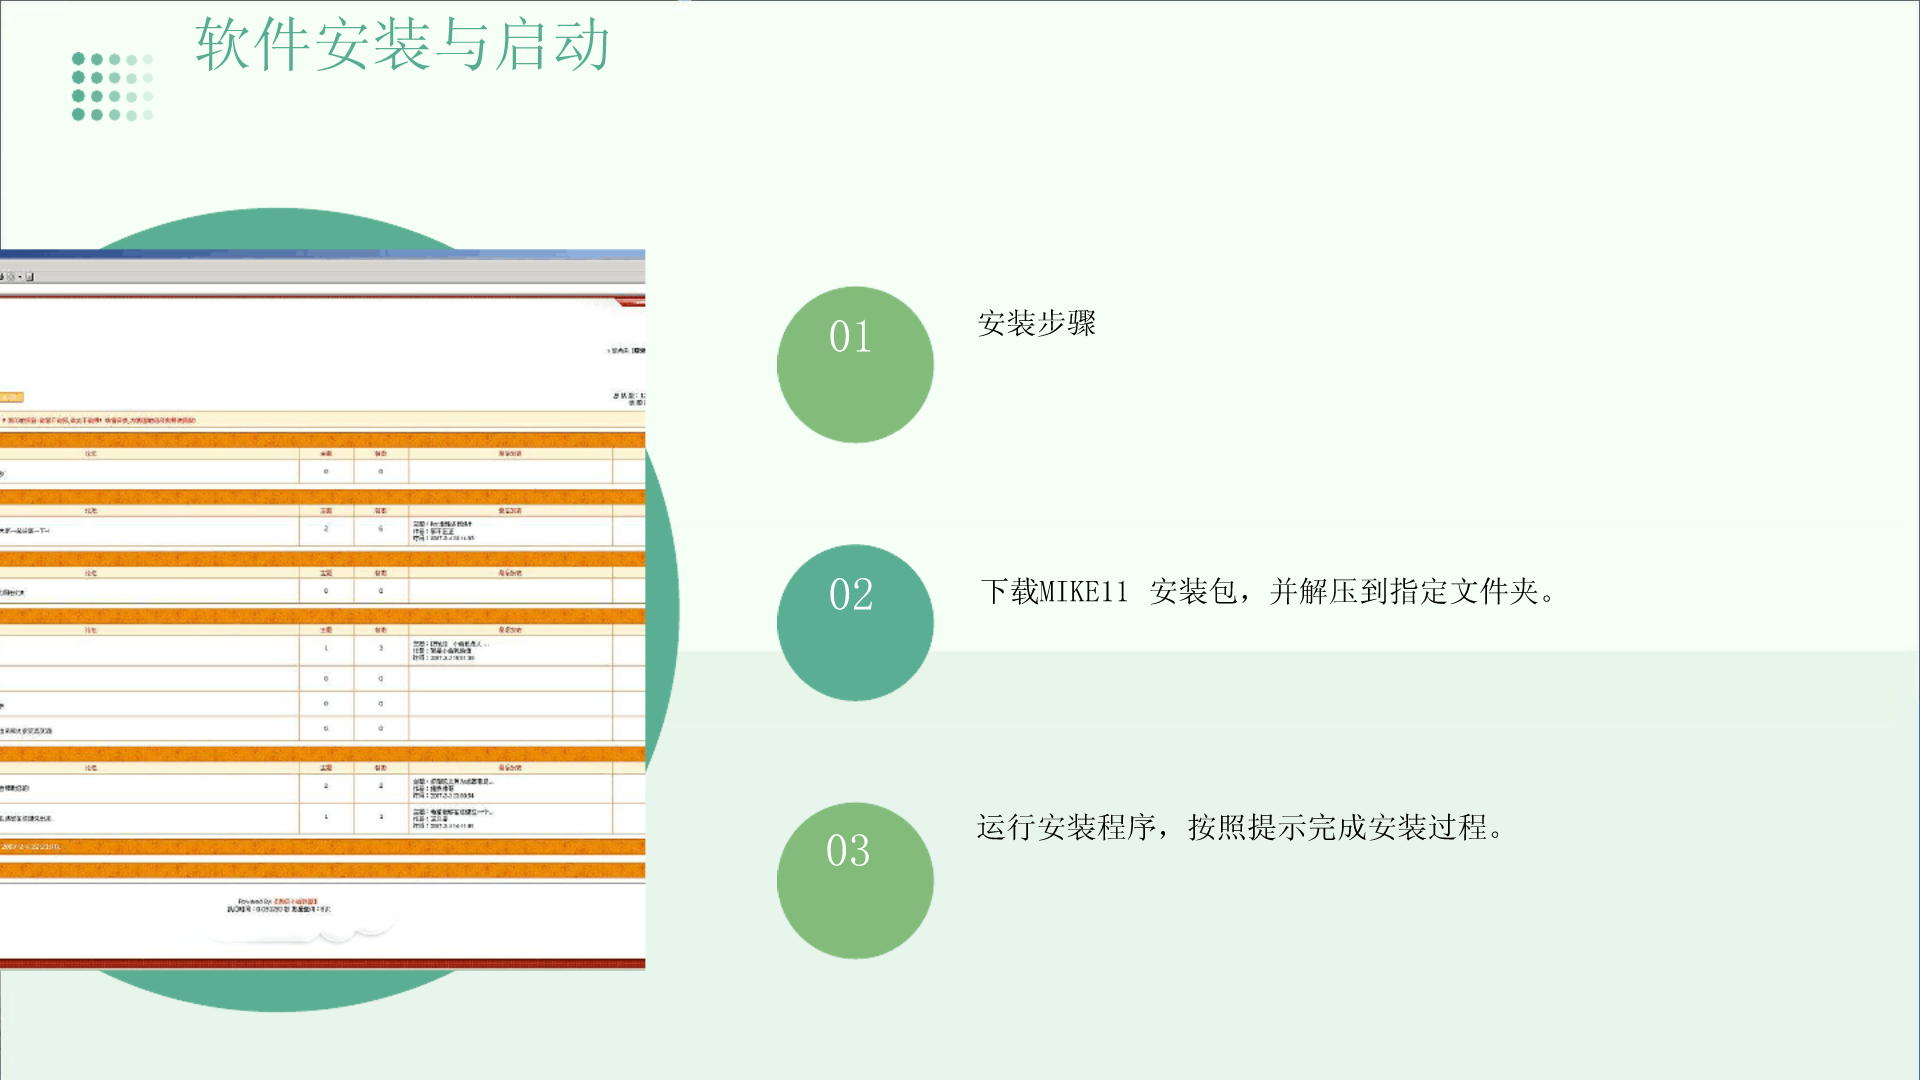Click the small page icon in embedded toolbar
This screenshot has width=1920, height=1080.
click(x=30, y=277)
